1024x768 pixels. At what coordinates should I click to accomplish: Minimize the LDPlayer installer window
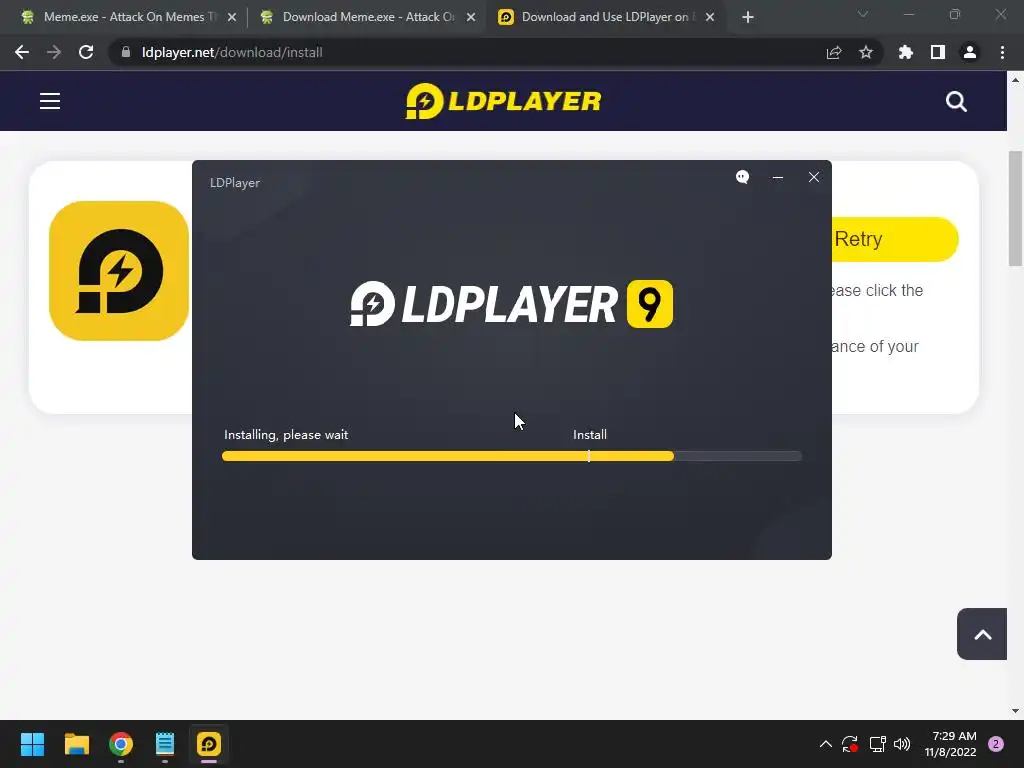coord(778,177)
